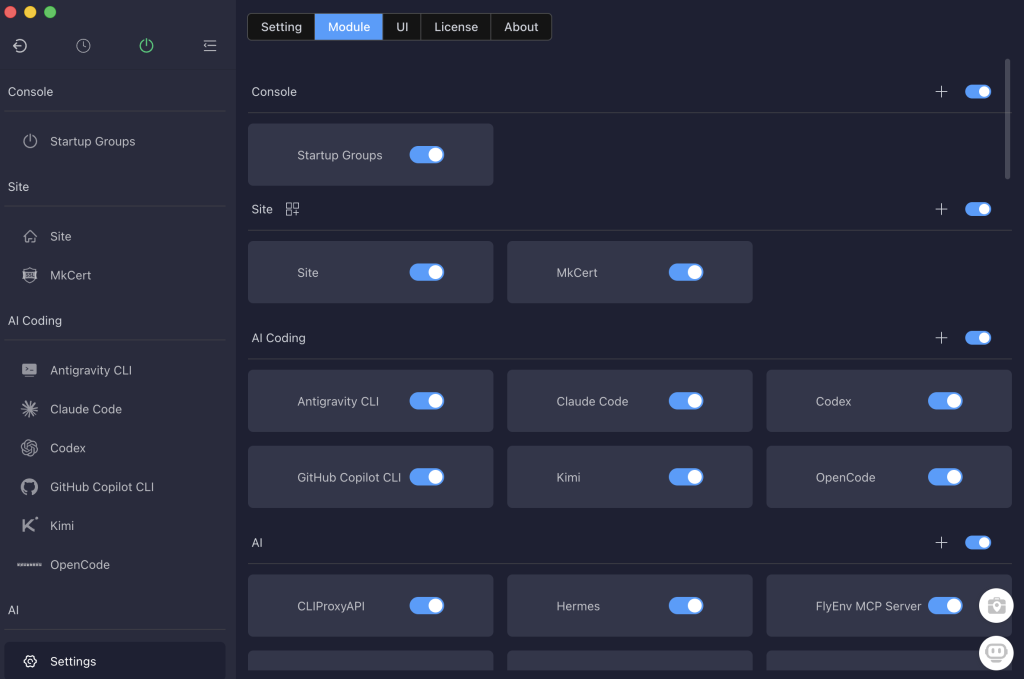Disable the Antigravity CLI module switch
This screenshot has width=1024, height=679.
point(426,401)
